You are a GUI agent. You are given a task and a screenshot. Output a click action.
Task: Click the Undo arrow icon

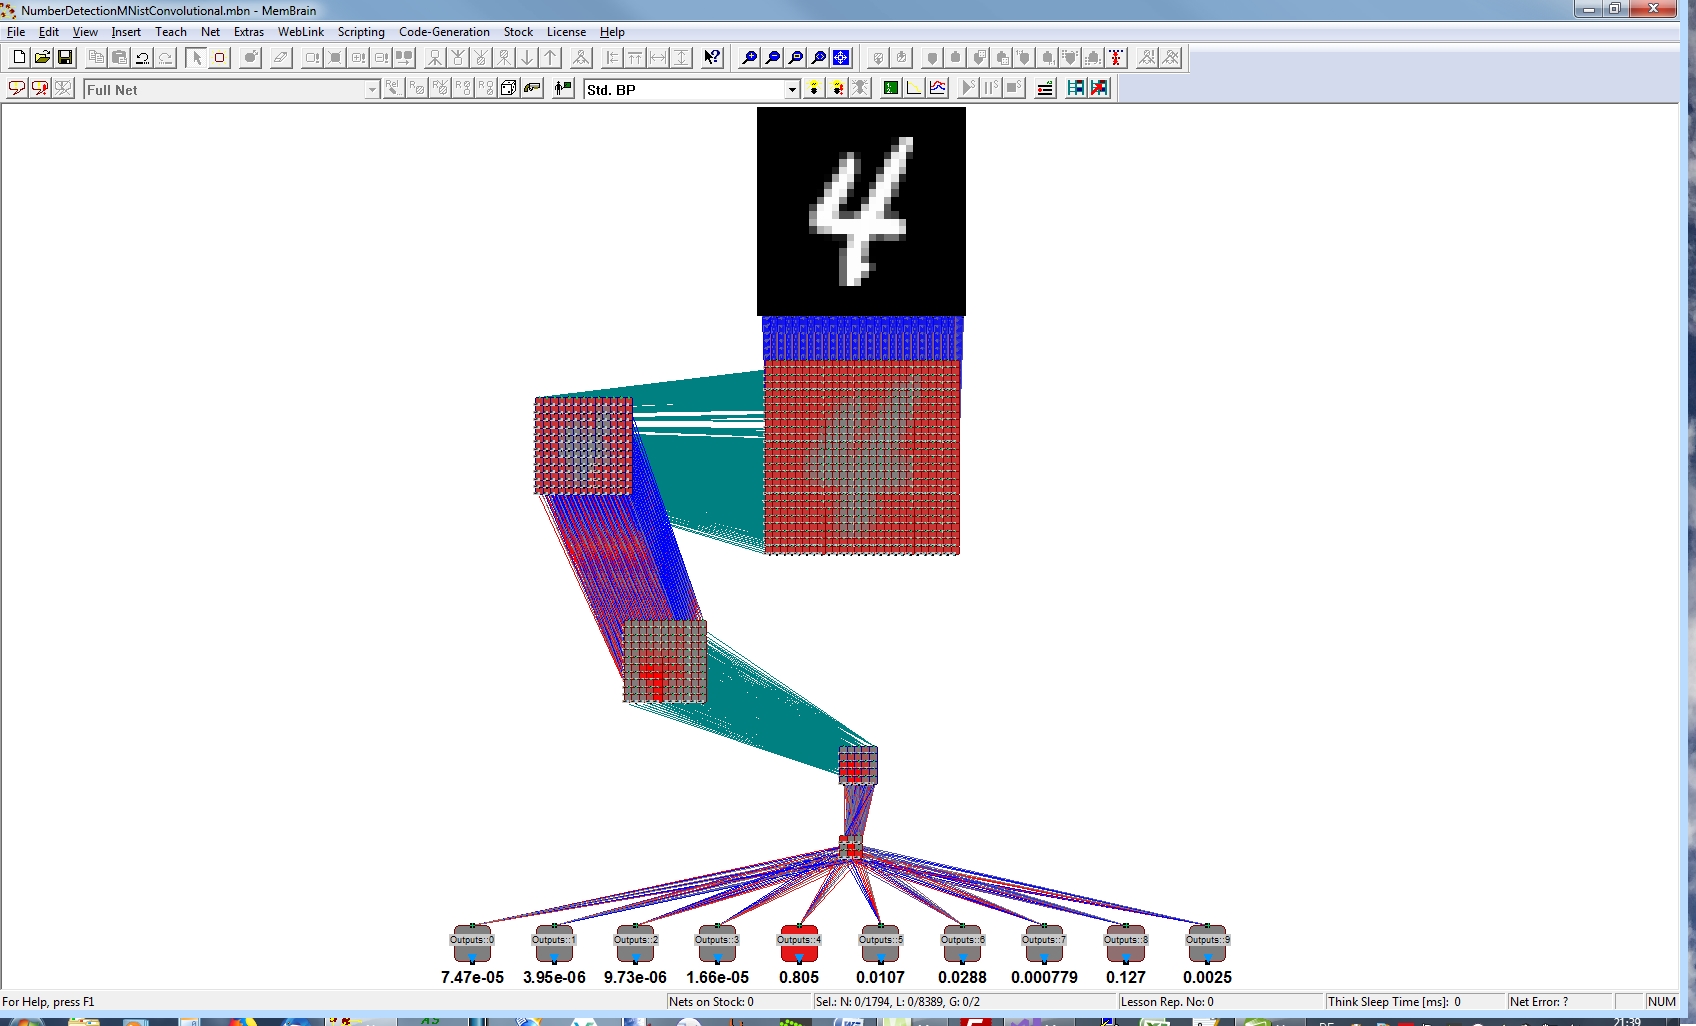142,58
